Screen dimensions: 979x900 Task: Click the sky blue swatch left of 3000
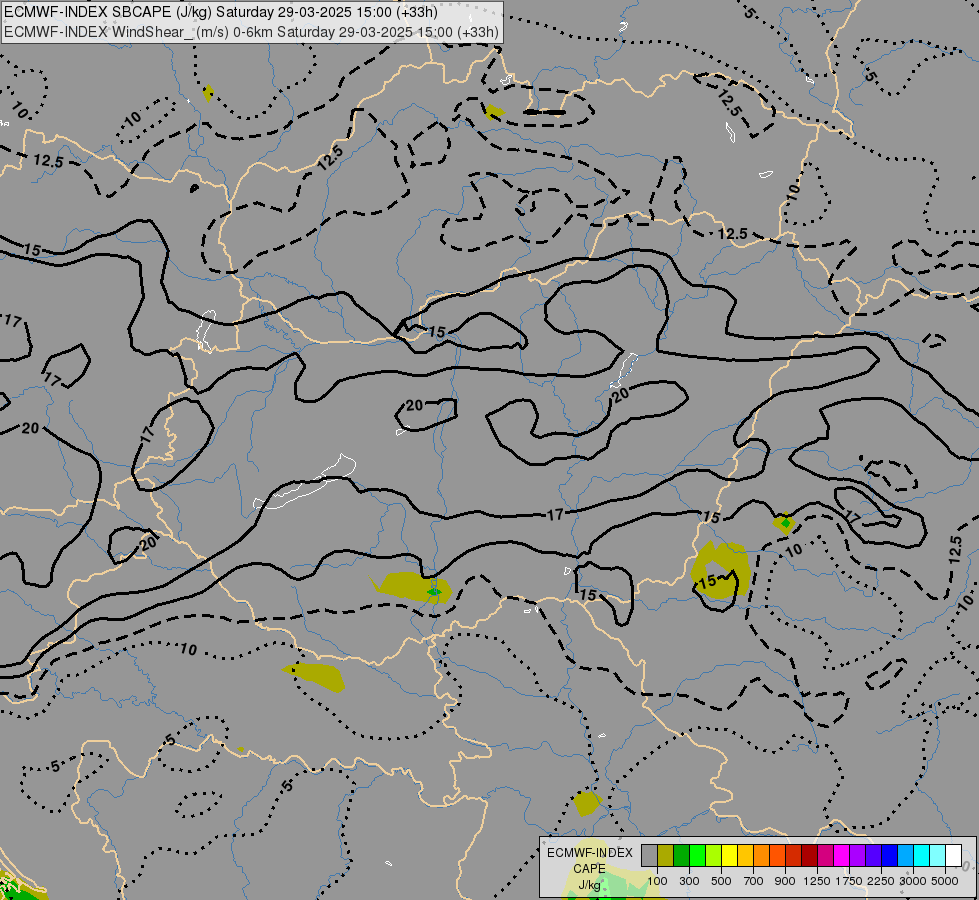click(x=906, y=856)
